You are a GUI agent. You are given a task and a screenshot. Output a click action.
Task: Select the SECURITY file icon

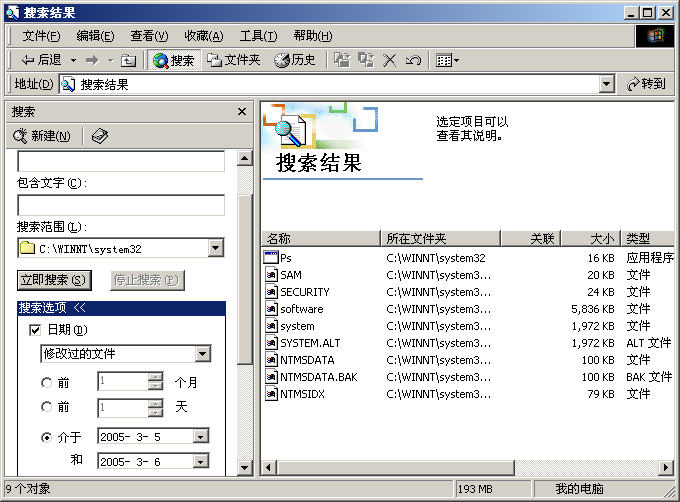271,292
